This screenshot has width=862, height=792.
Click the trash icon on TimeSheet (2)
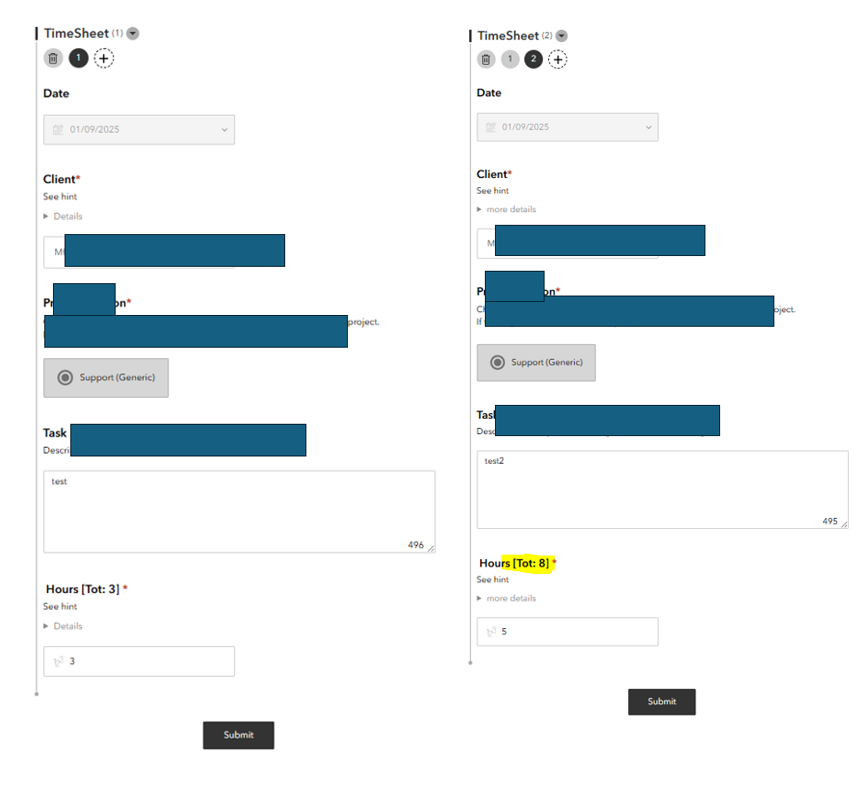click(x=486, y=59)
